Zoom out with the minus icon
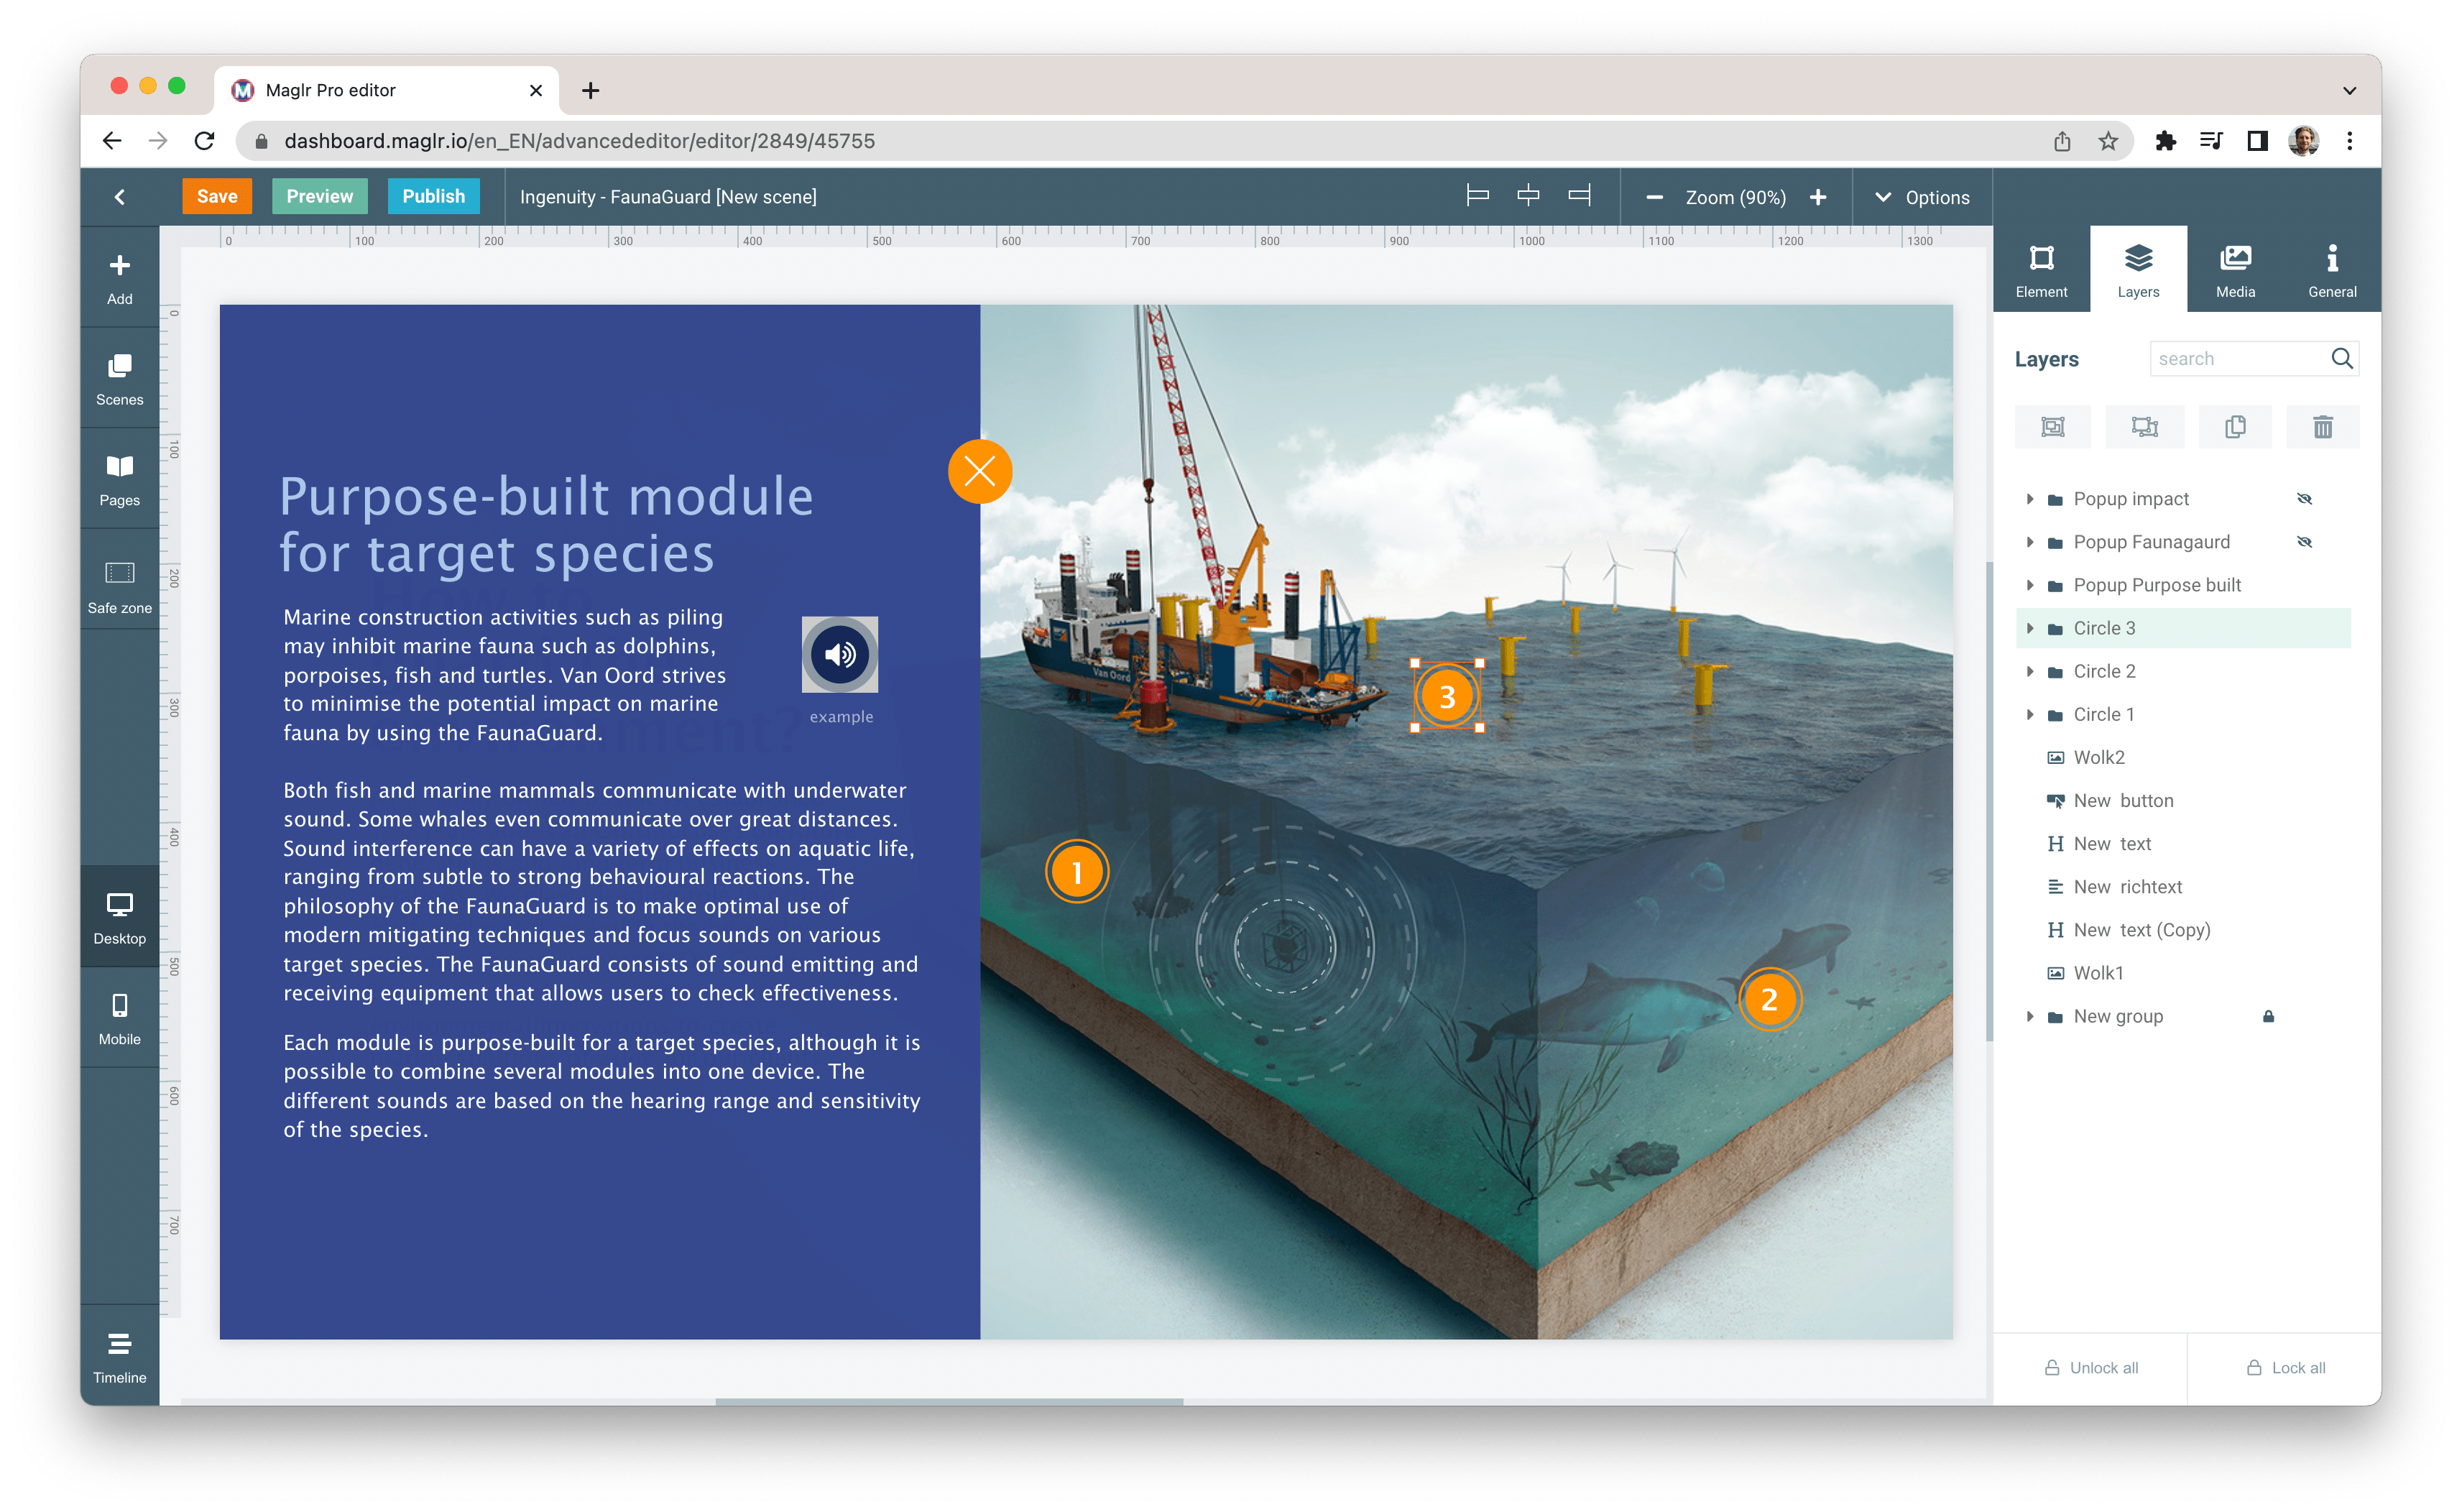Screen dimensions: 2462x1512 click(1654, 197)
